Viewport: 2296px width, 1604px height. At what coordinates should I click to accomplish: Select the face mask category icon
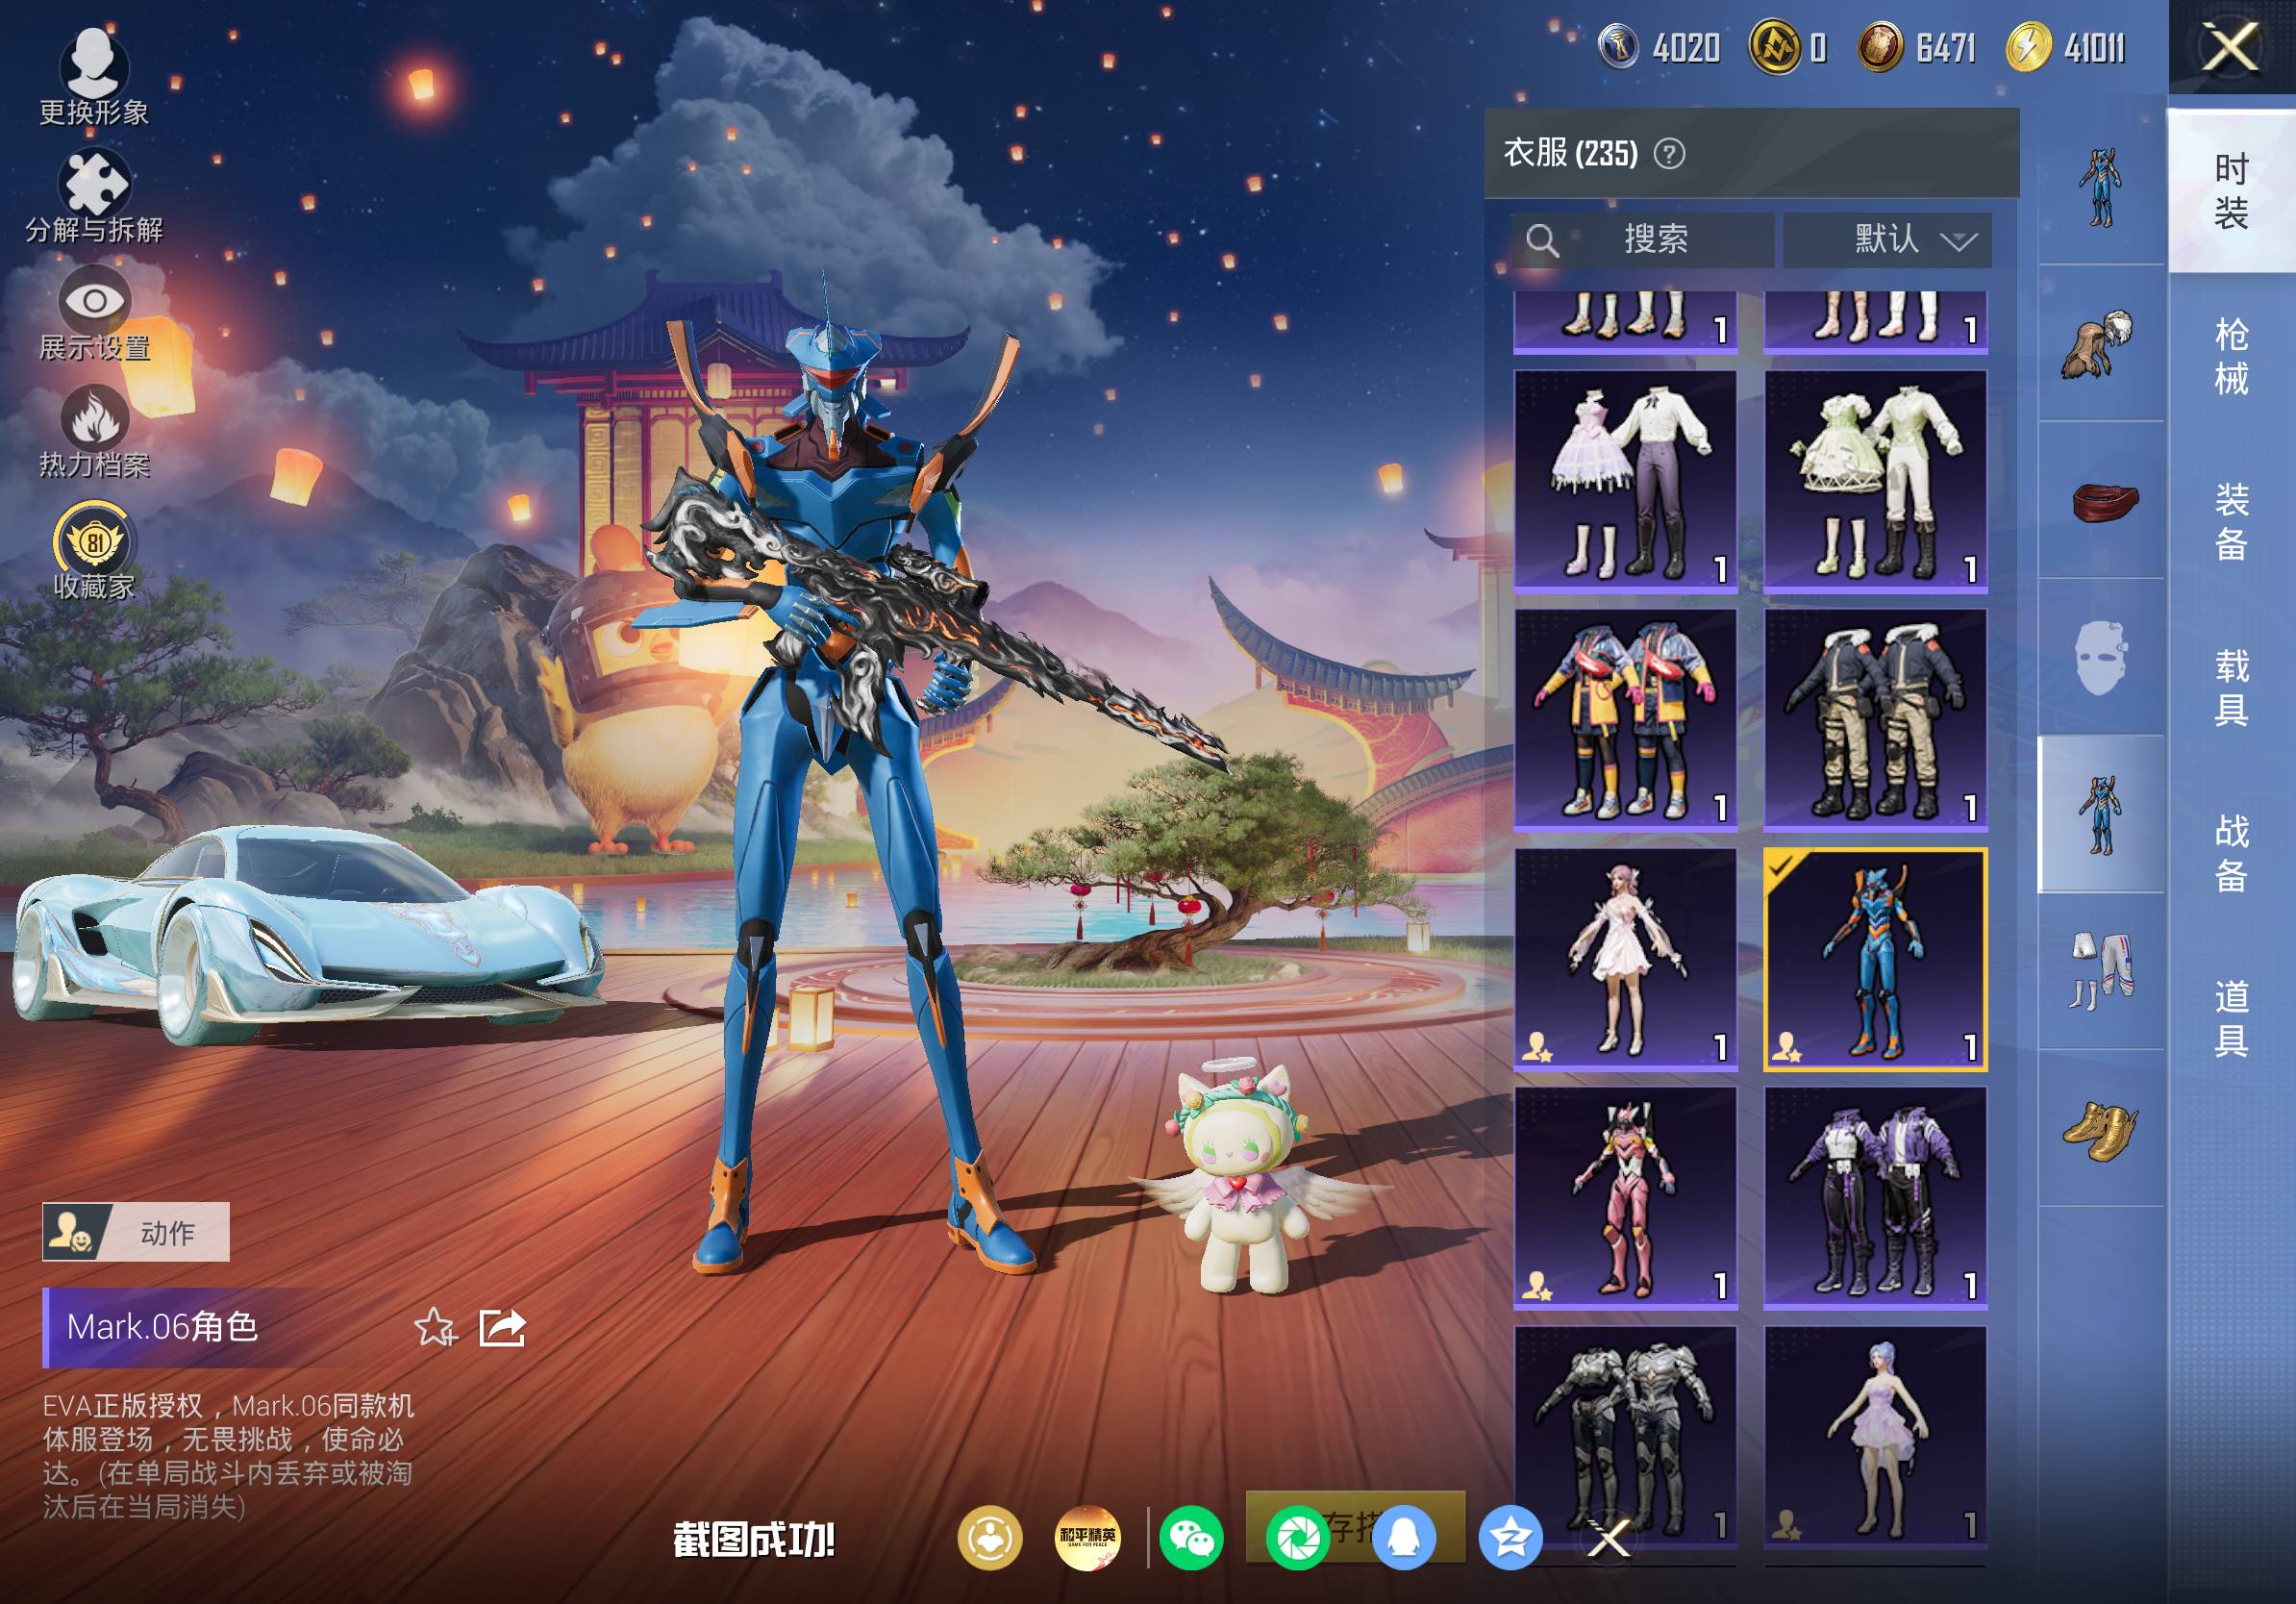pos(2100,658)
